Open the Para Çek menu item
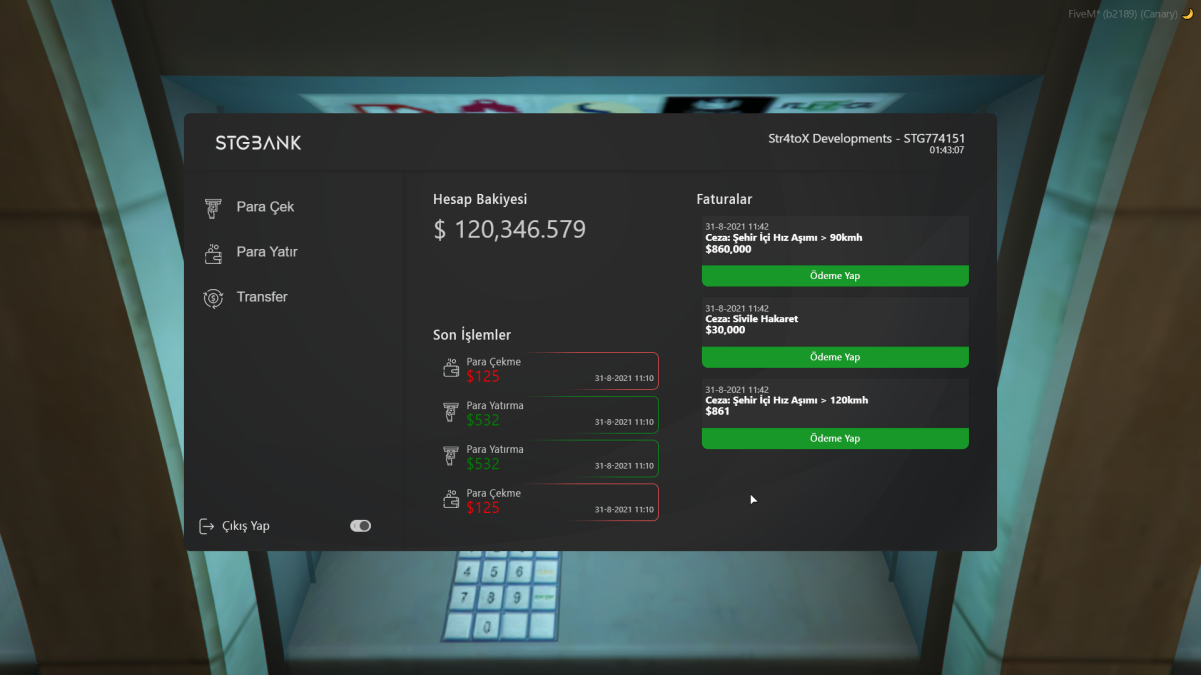This screenshot has width=1201, height=675. (265, 207)
